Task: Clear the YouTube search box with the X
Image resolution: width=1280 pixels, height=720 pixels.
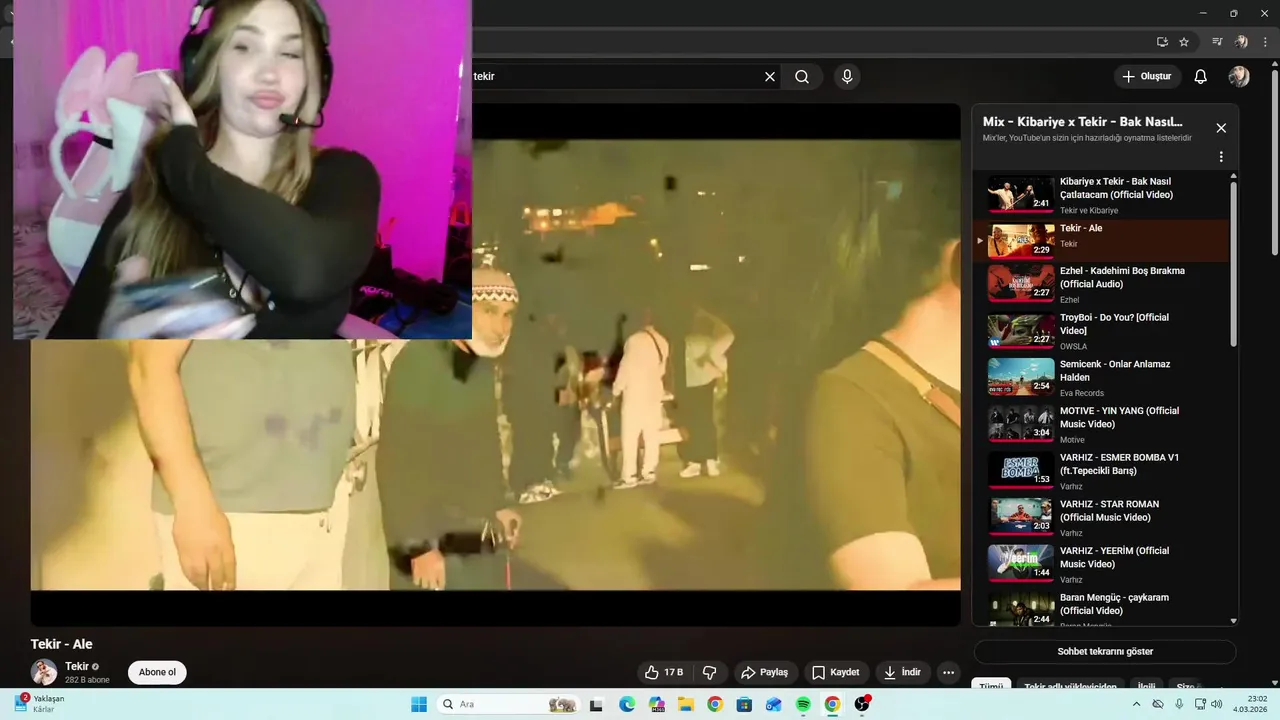Action: pyautogui.click(x=770, y=76)
